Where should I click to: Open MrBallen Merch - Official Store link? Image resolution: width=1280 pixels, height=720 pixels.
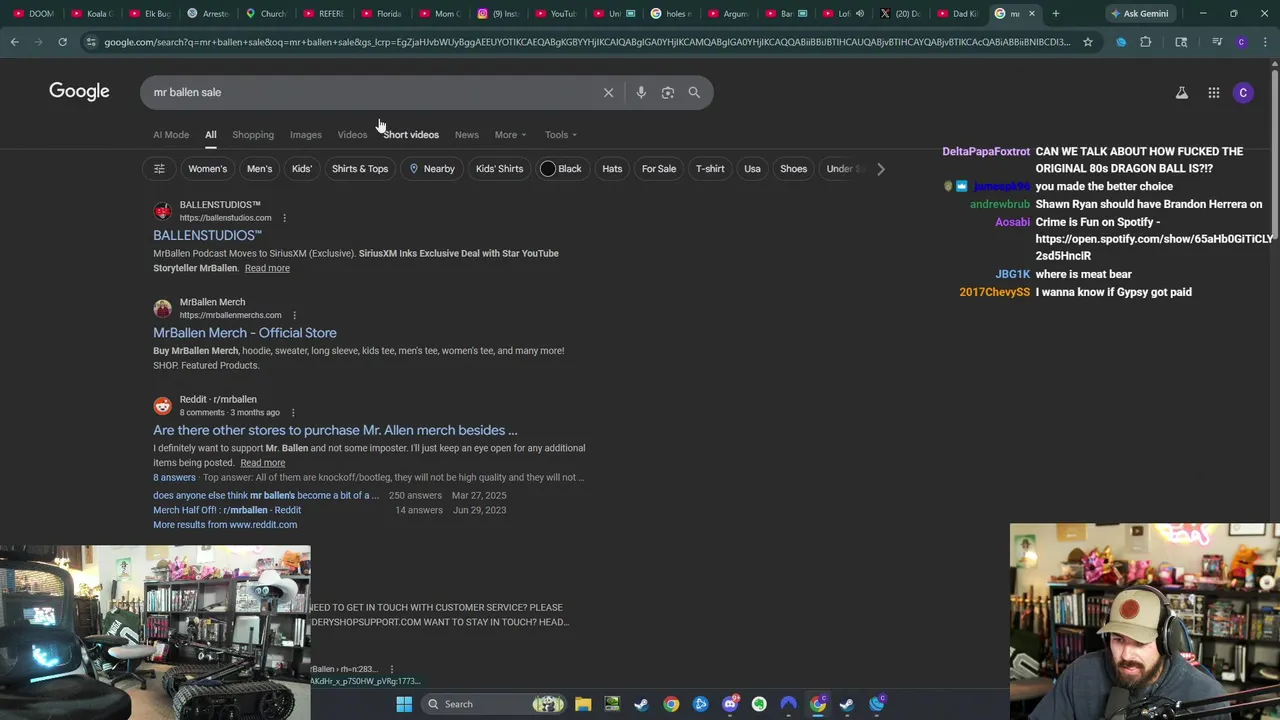point(245,333)
